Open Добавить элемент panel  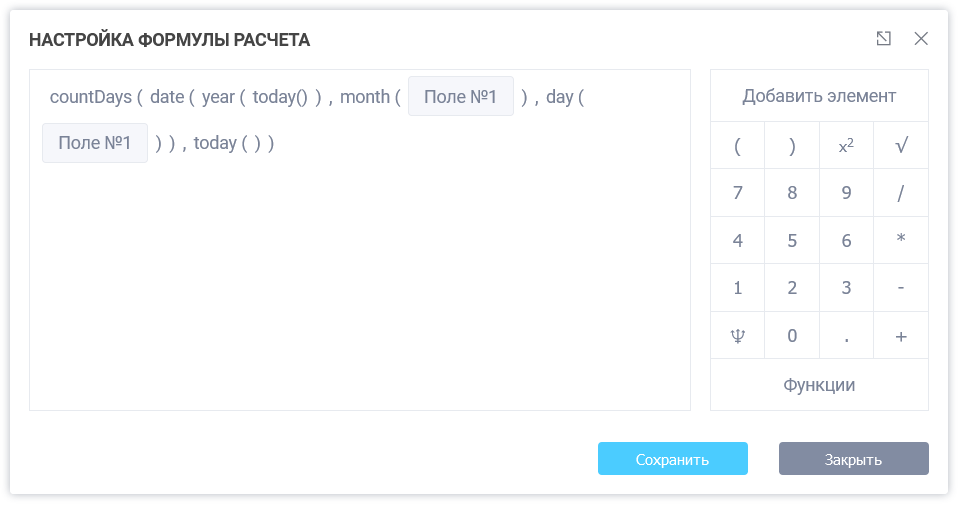[819, 96]
